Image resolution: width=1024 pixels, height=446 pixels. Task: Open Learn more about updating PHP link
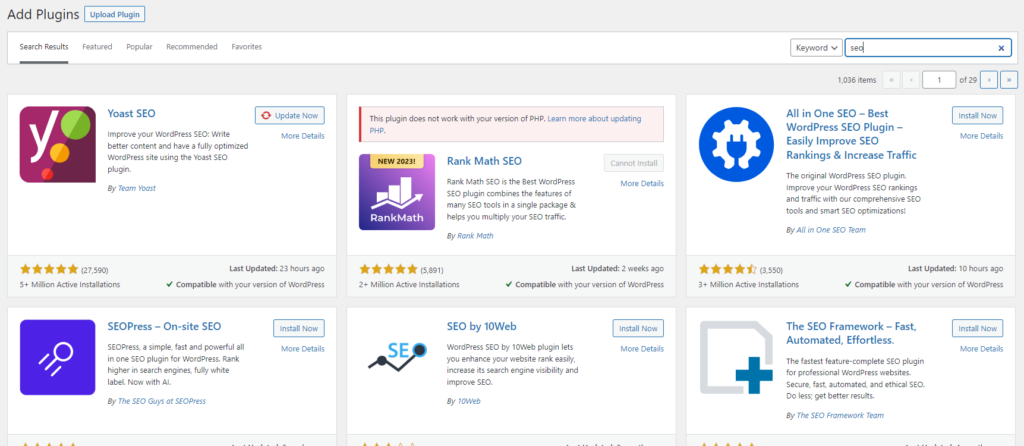505,124
